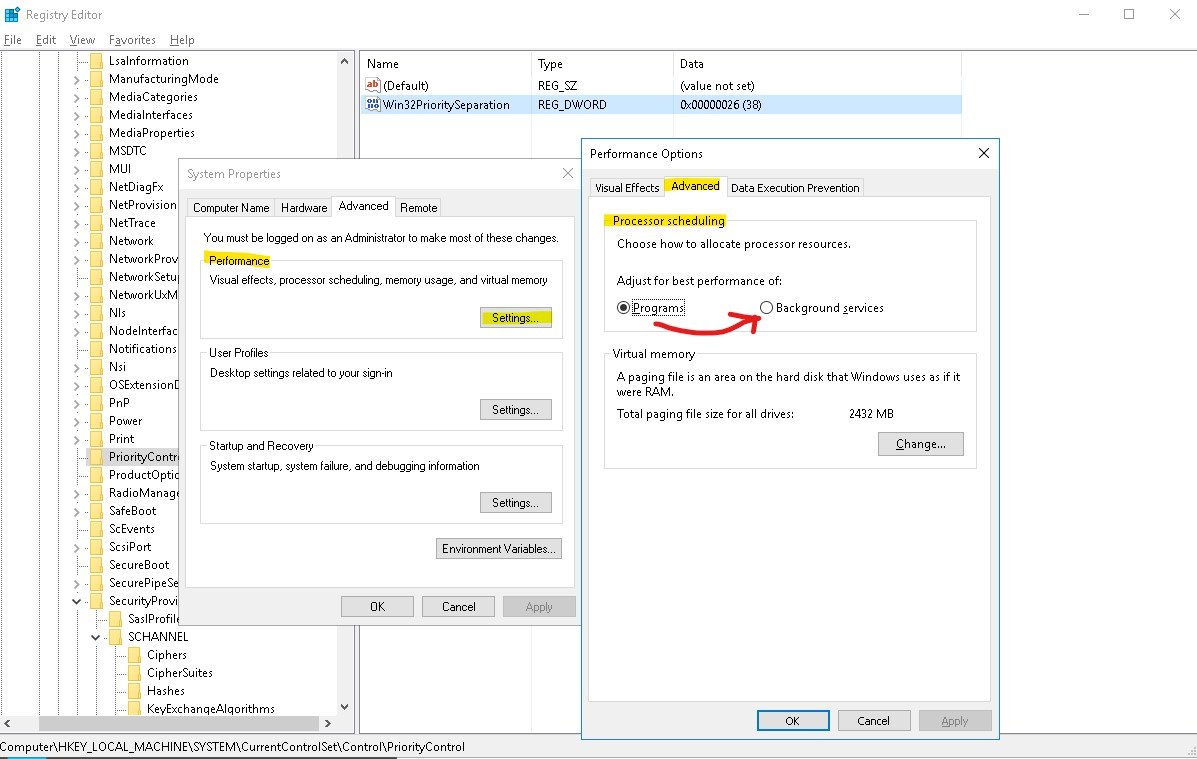Screen dimensions: 1197x759
Task: Click OK in System Properties dialog
Action: [377, 607]
